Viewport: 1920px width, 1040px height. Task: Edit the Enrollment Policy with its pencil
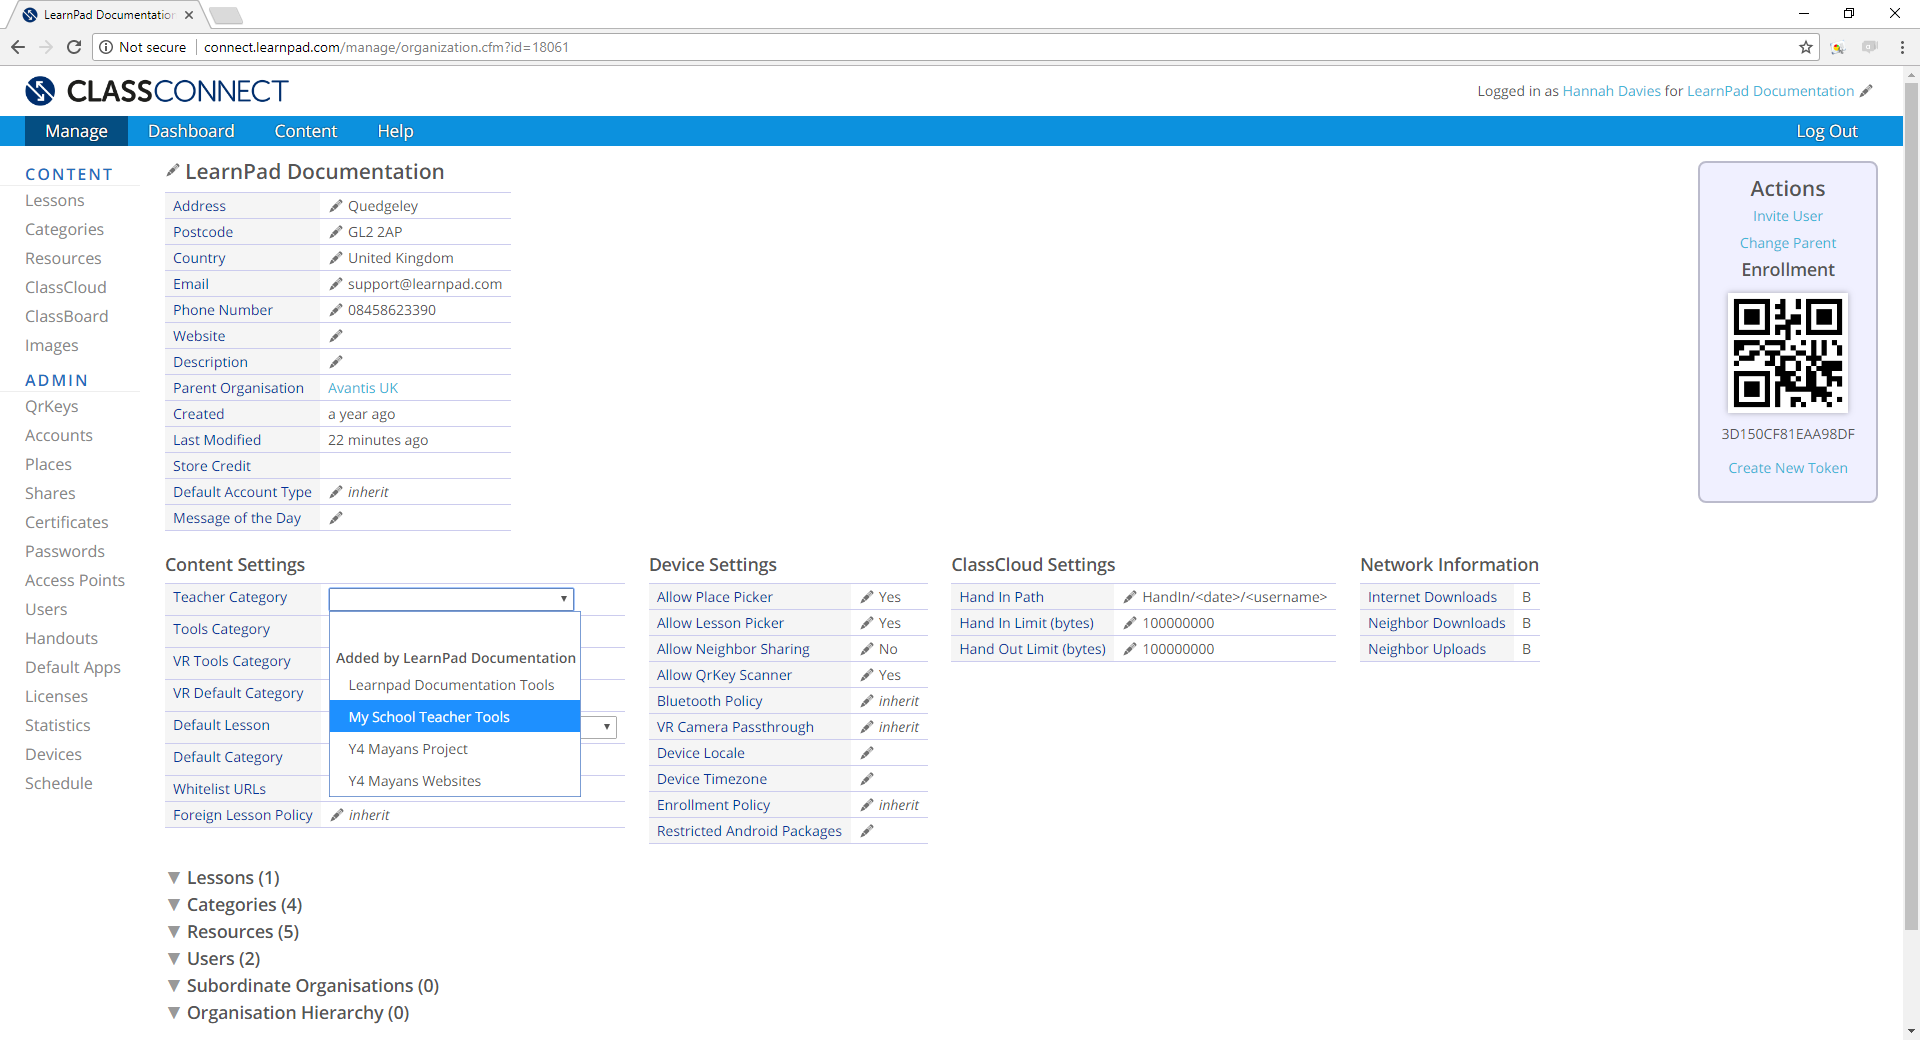click(x=867, y=805)
